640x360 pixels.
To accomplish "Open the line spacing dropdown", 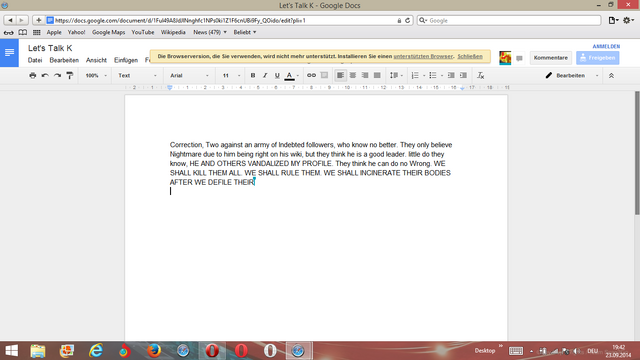I will point(396,76).
